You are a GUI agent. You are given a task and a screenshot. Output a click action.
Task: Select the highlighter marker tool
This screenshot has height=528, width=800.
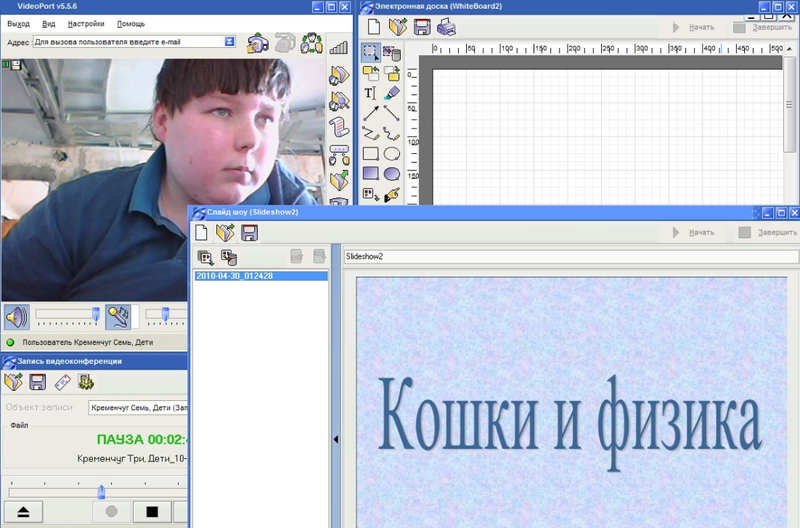pos(392,93)
